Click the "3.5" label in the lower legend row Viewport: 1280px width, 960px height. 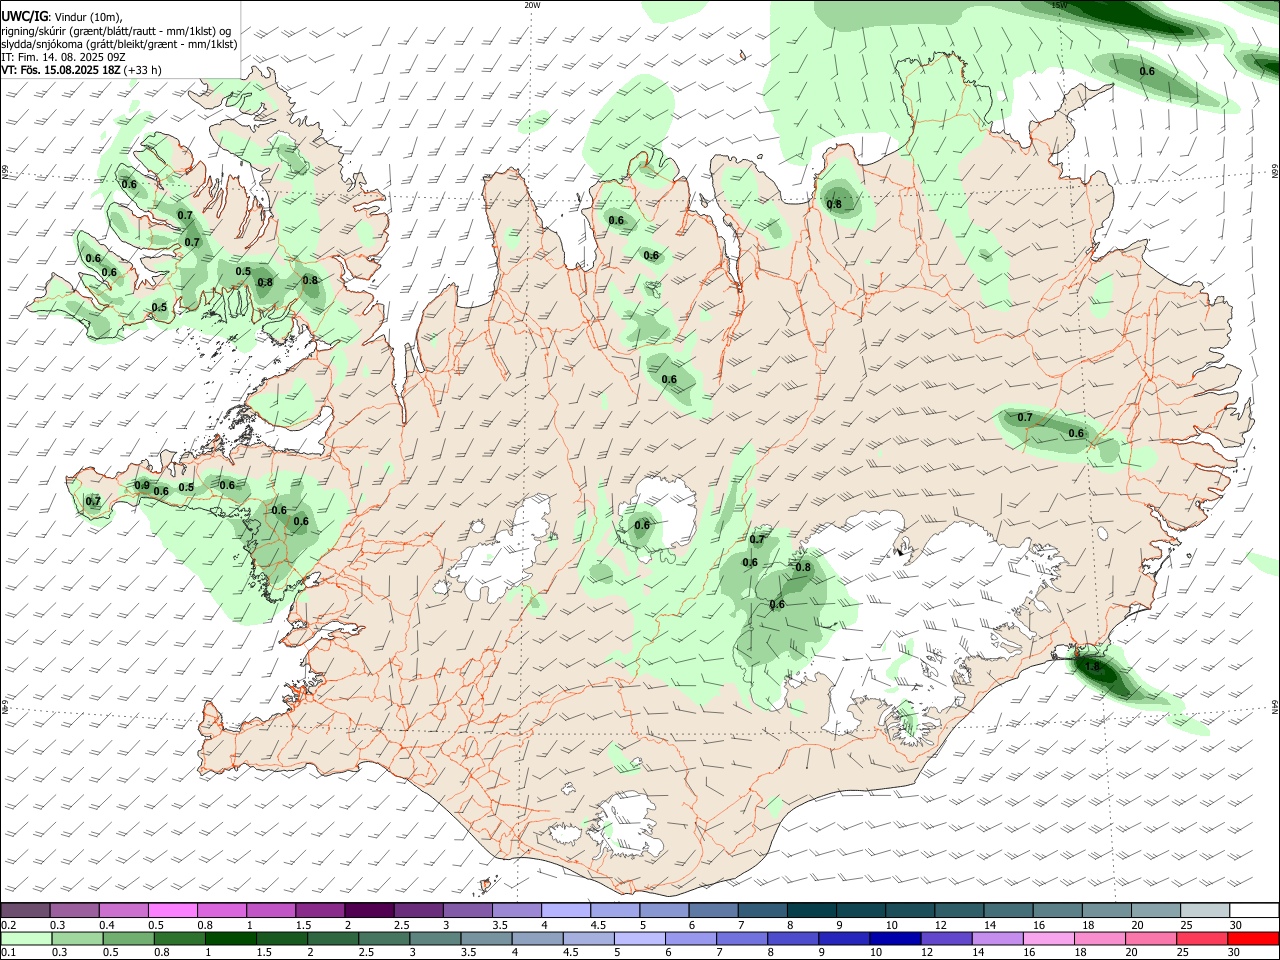tap(468, 952)
